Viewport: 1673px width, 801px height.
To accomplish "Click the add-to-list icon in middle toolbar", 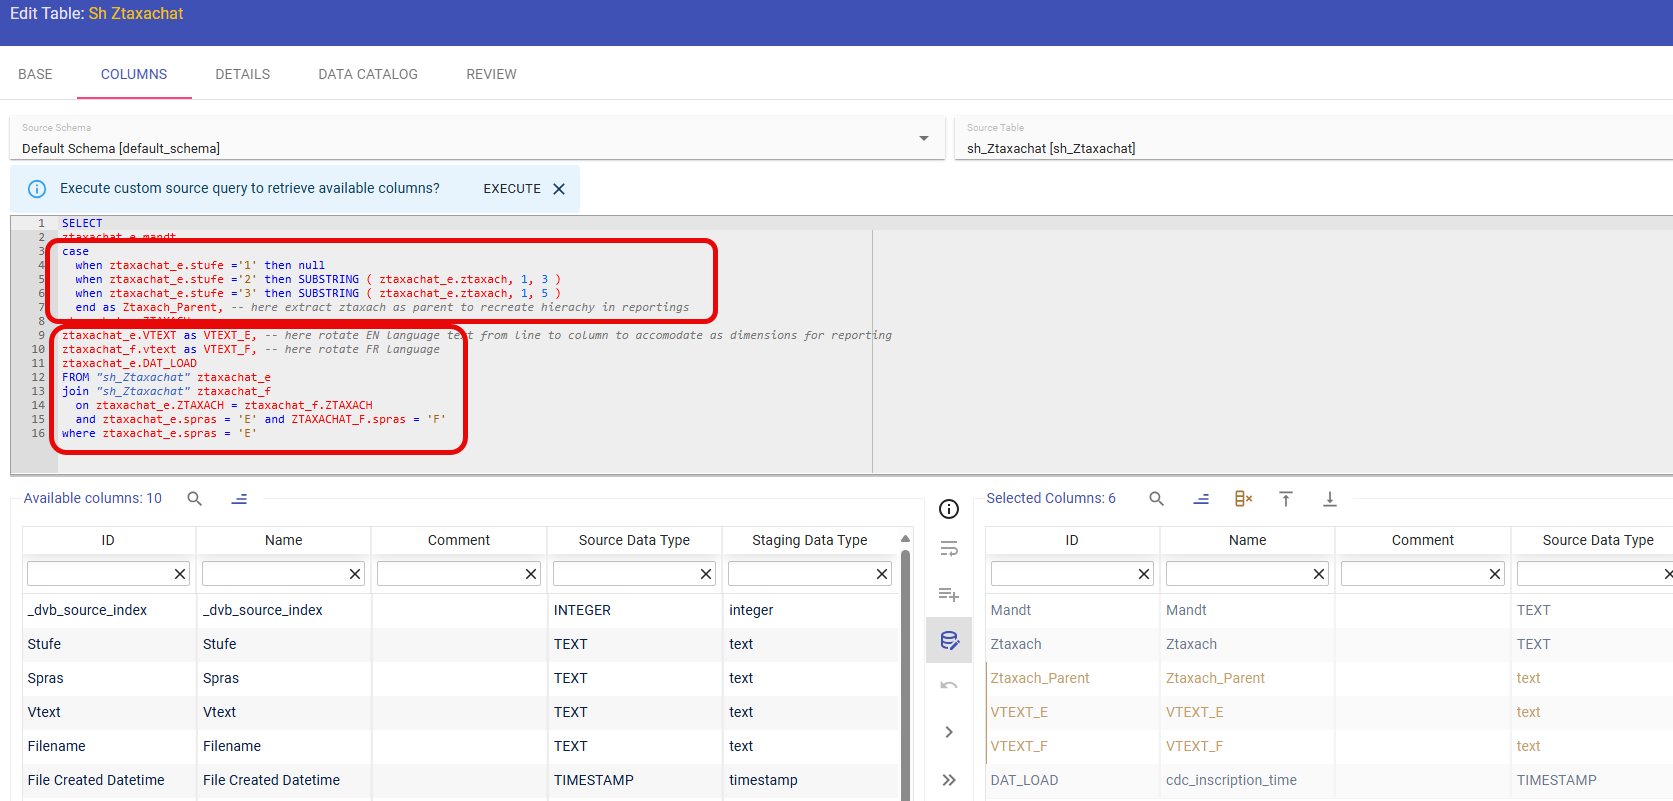I will (x=949, y=595).
